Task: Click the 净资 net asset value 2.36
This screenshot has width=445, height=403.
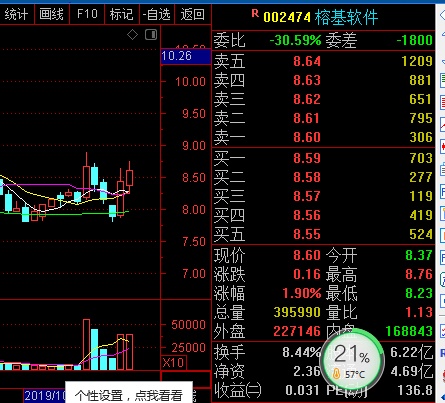Action: tap(307, 371)
